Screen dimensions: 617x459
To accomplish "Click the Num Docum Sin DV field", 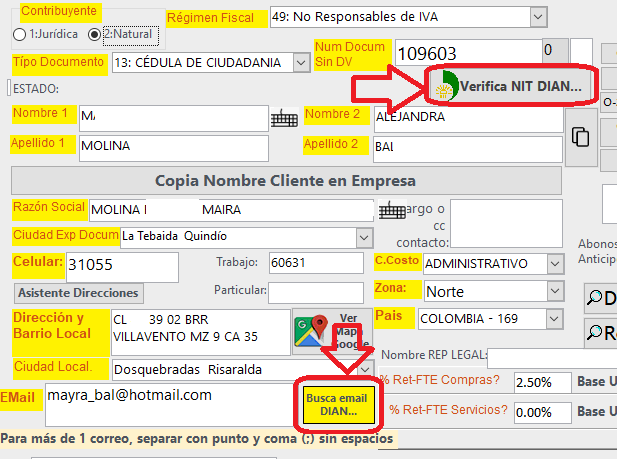I will tap(465, 54).
